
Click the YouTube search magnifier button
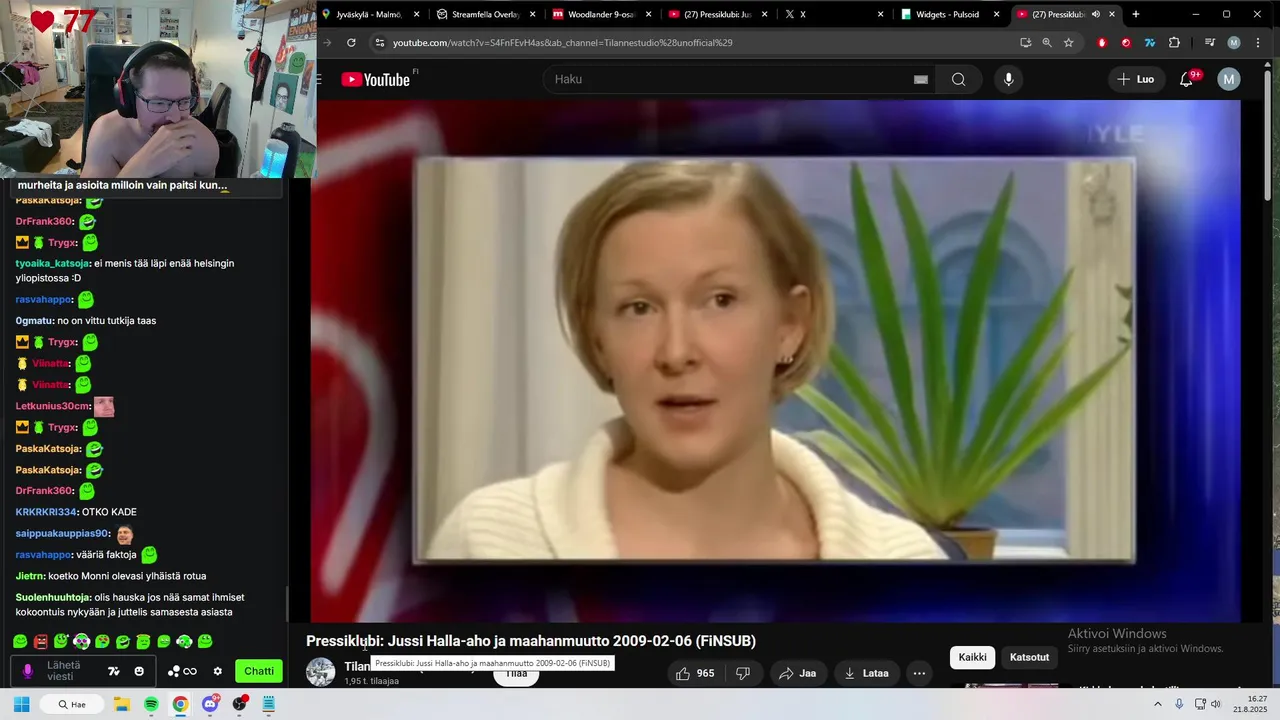point(958,79)
